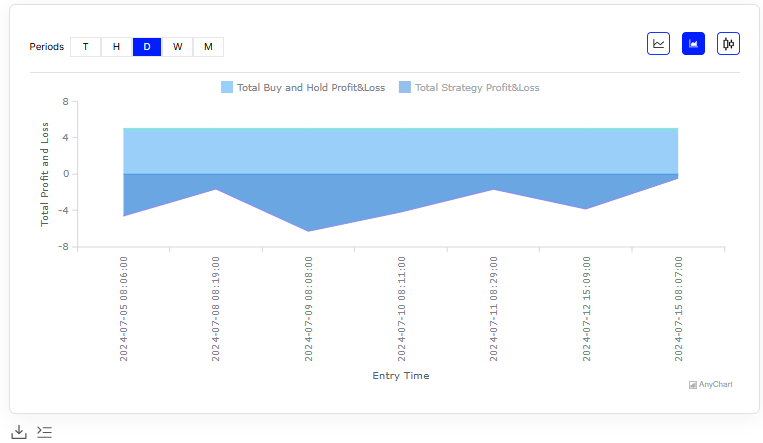The width and height of the screenshot is (763, 443).
Task: Click the Entry Time axis title
Action: [x=400, y=376]
